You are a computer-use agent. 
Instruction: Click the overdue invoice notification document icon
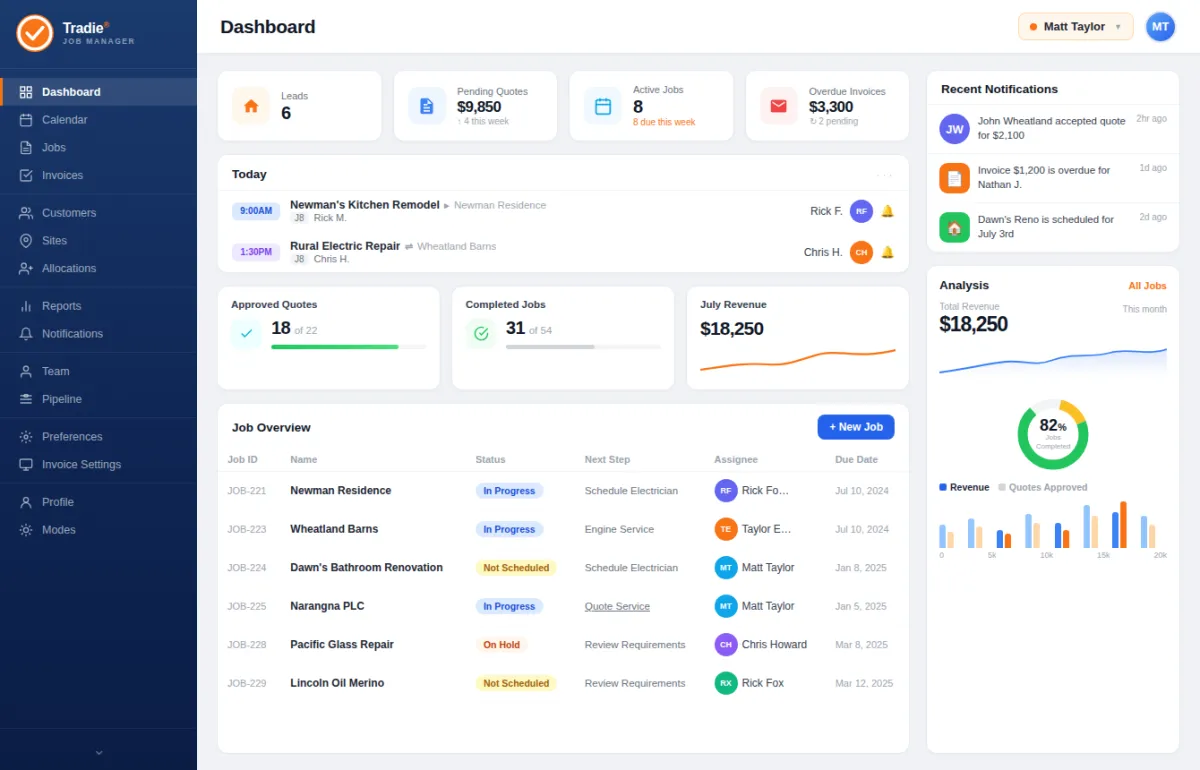click(954, 178)
